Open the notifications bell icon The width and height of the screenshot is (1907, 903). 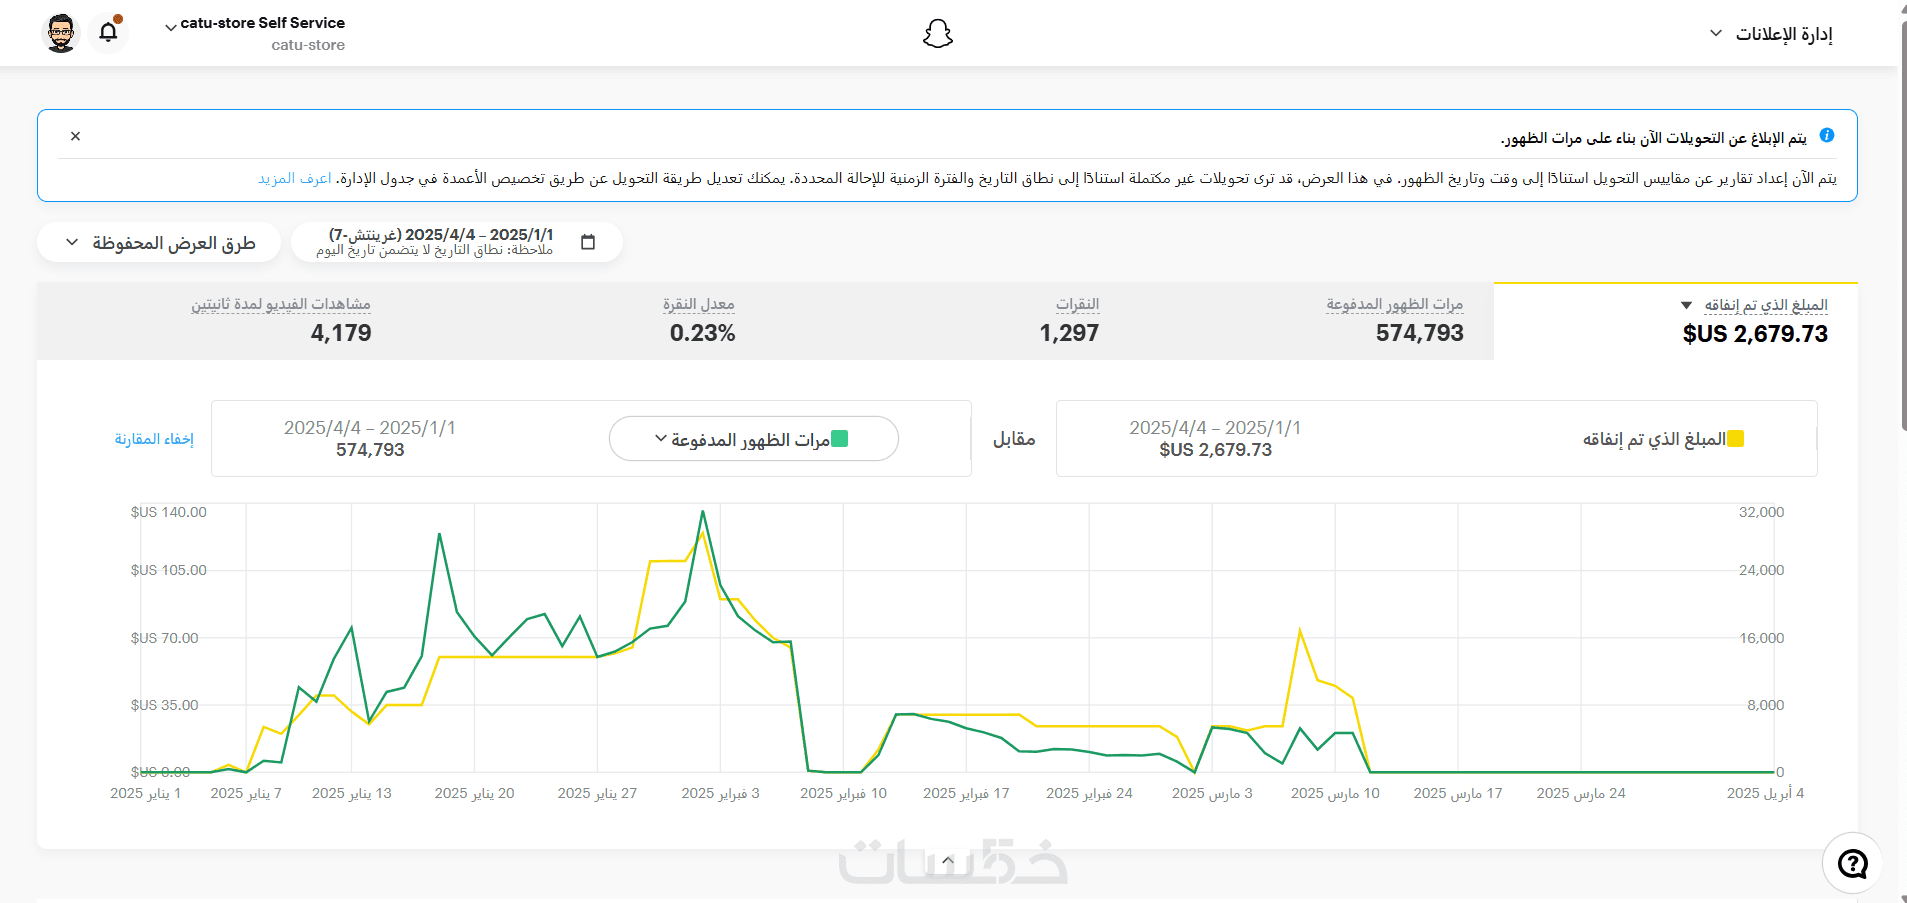[x=108, y=32]
